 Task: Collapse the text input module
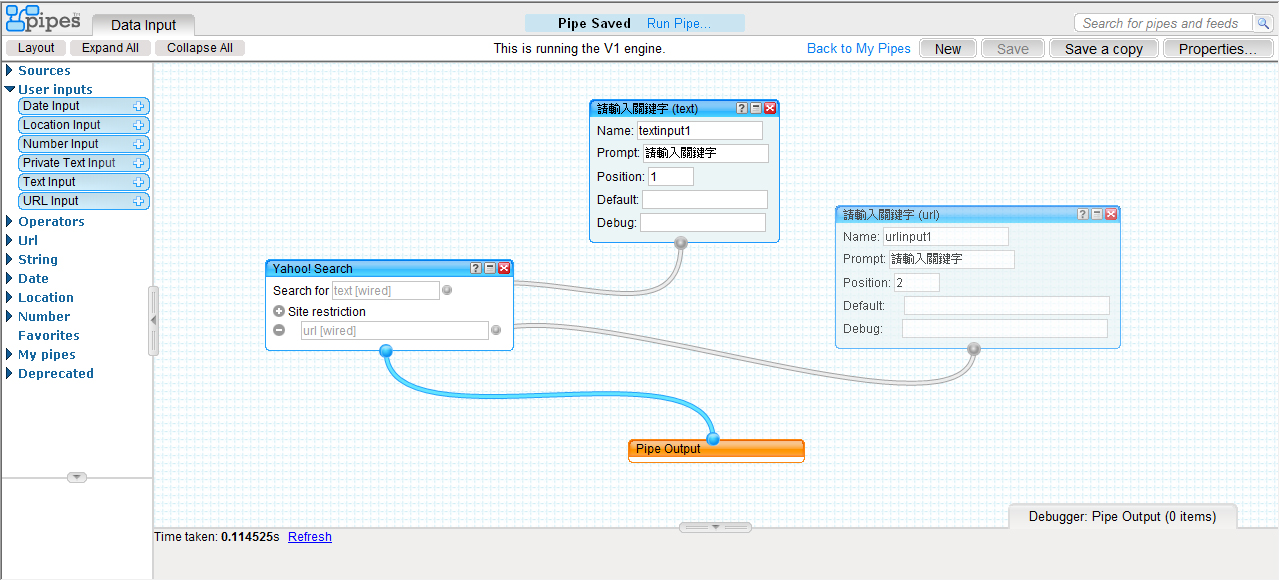(x=756, y=108)
